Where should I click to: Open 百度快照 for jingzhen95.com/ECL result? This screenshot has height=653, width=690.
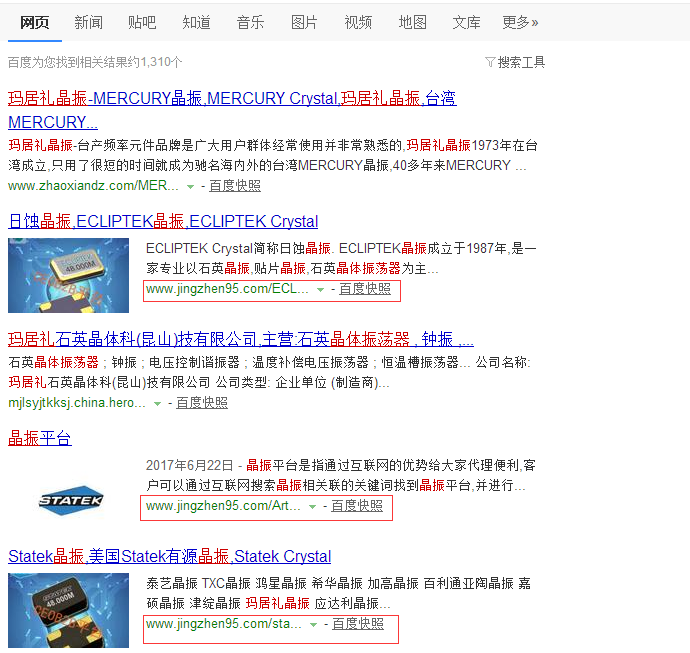[x=365, y=289]
